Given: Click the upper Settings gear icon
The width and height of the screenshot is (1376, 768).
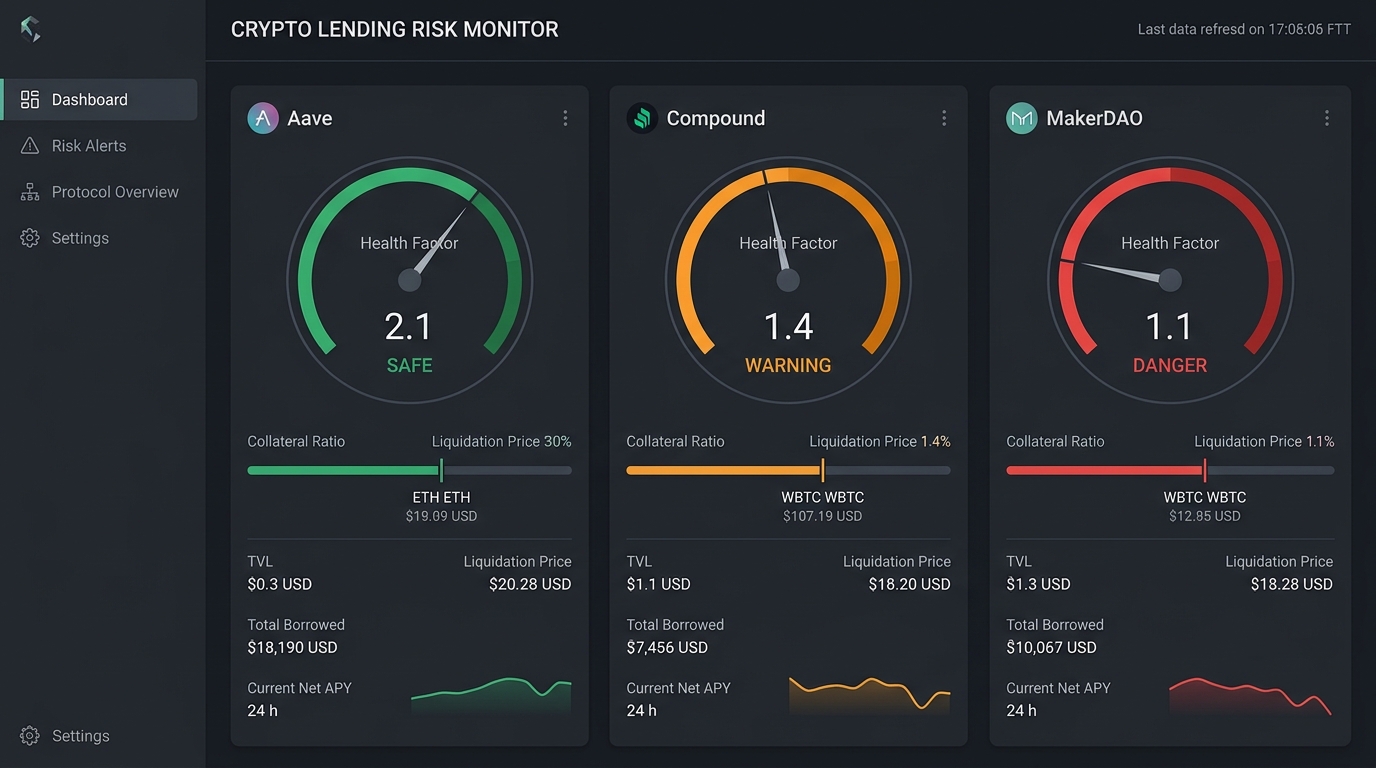Looking at the screenshot, I should tap(30, 238).
